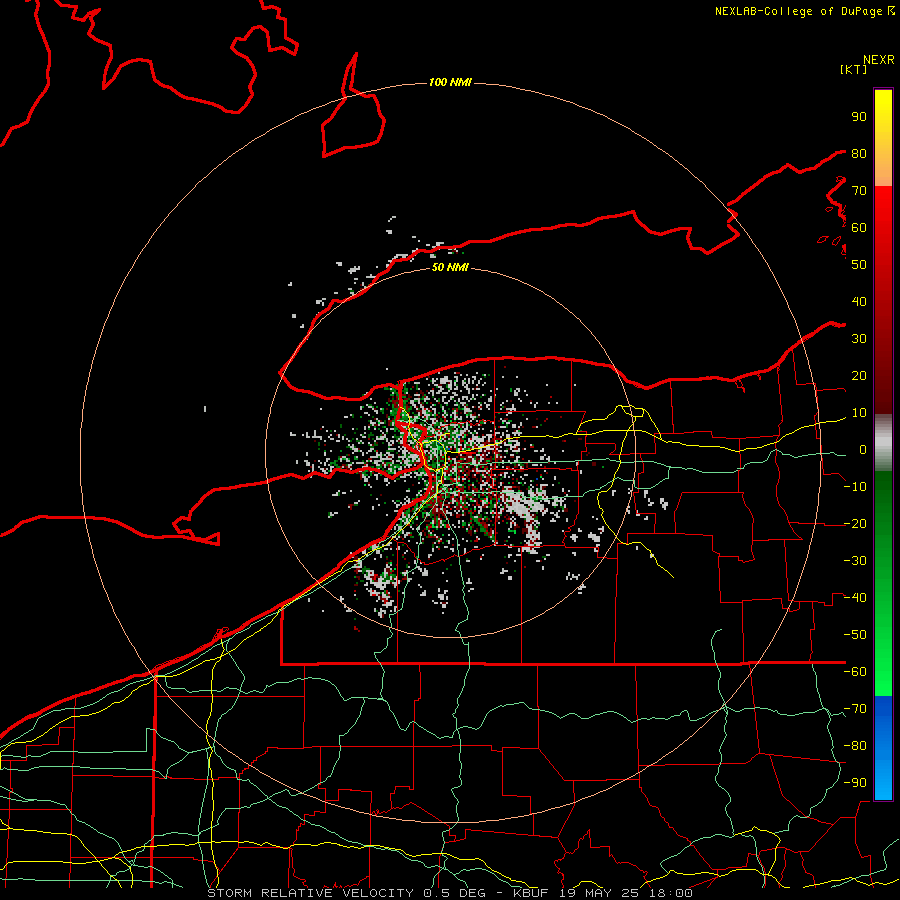Pick the light orange band between 70 and 80 knots
Image resolution: width=900 pixels, height=900 pixels.
point(883,171)
